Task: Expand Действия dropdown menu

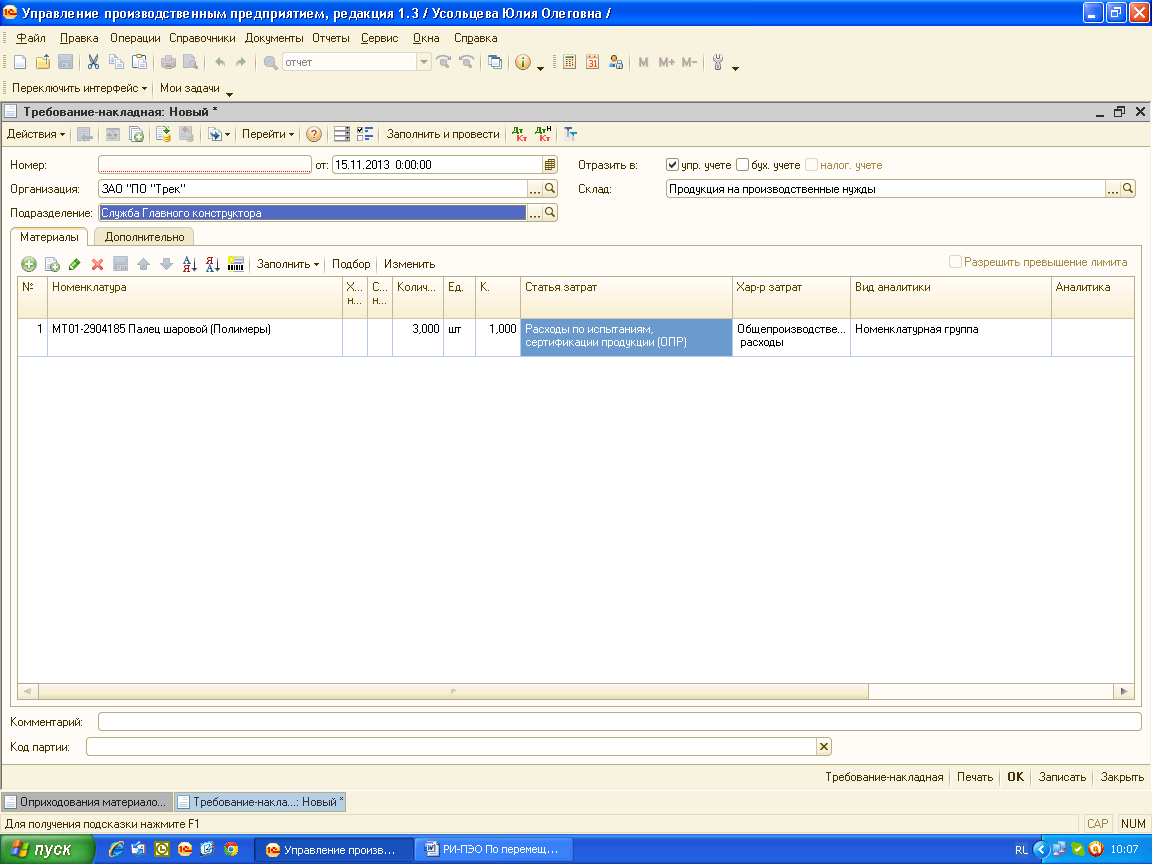Action: click(x=36, y=134)
